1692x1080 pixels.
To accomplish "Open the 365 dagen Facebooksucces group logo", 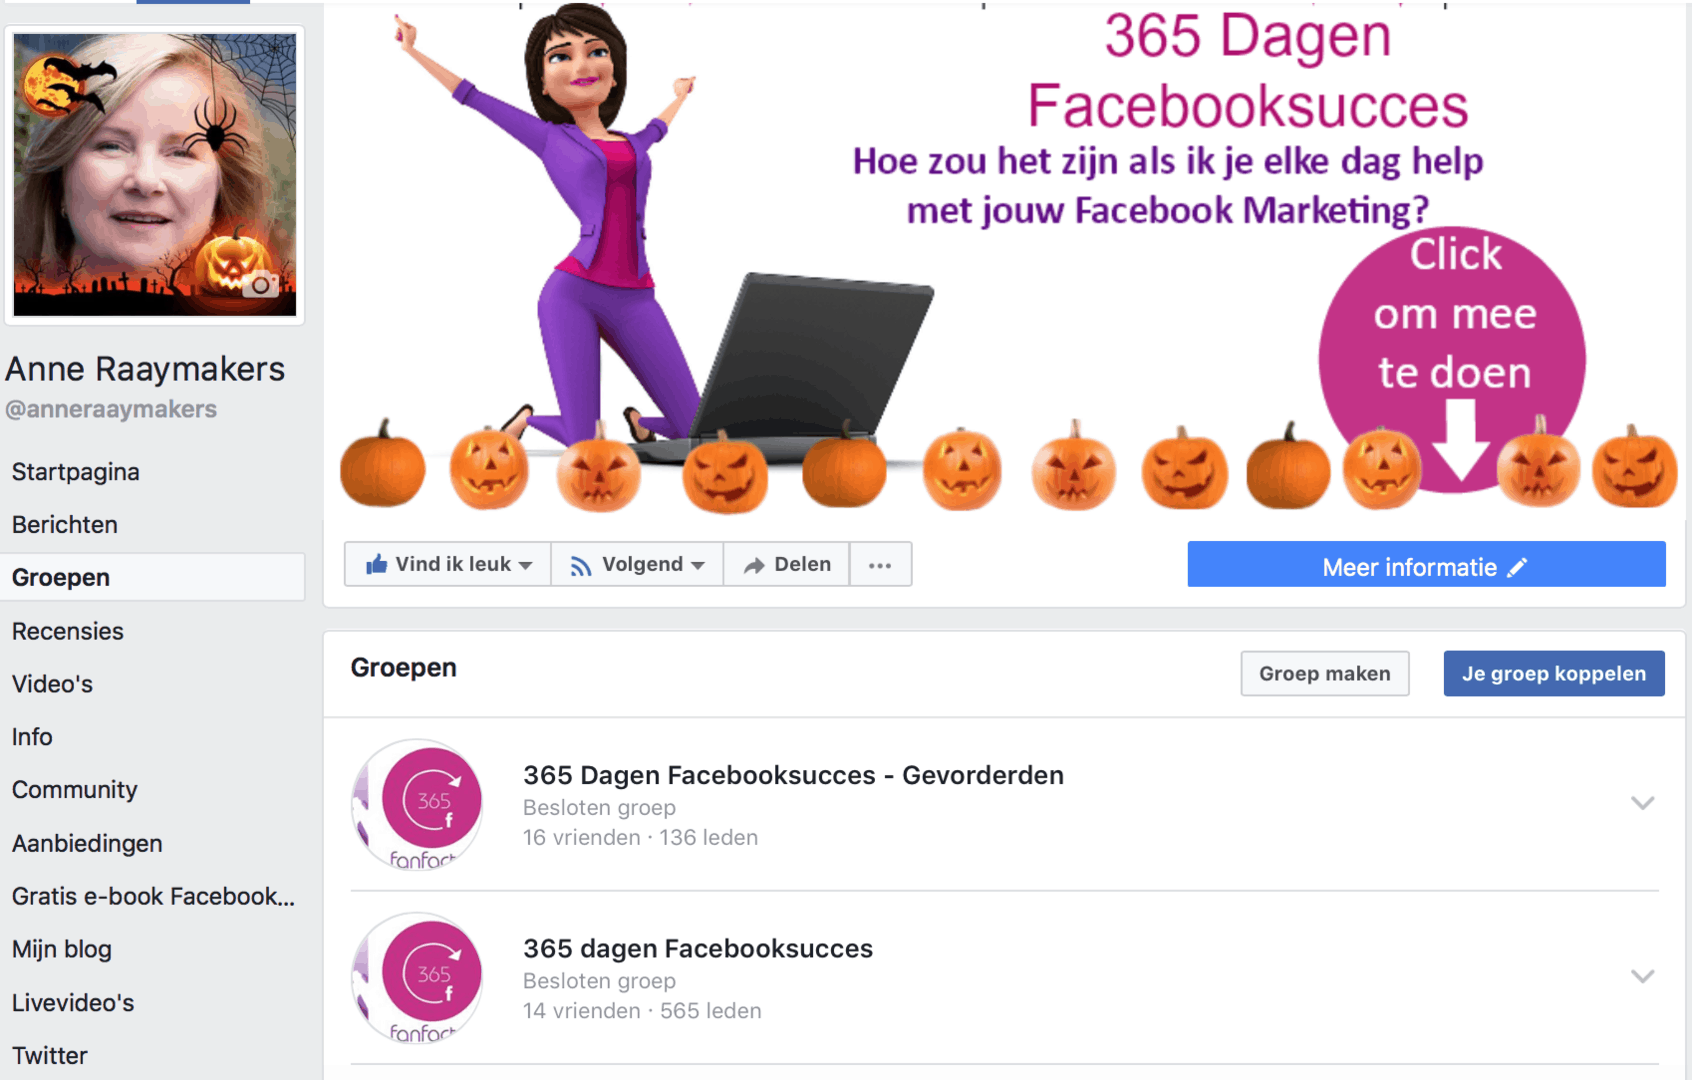I will 418,977.
